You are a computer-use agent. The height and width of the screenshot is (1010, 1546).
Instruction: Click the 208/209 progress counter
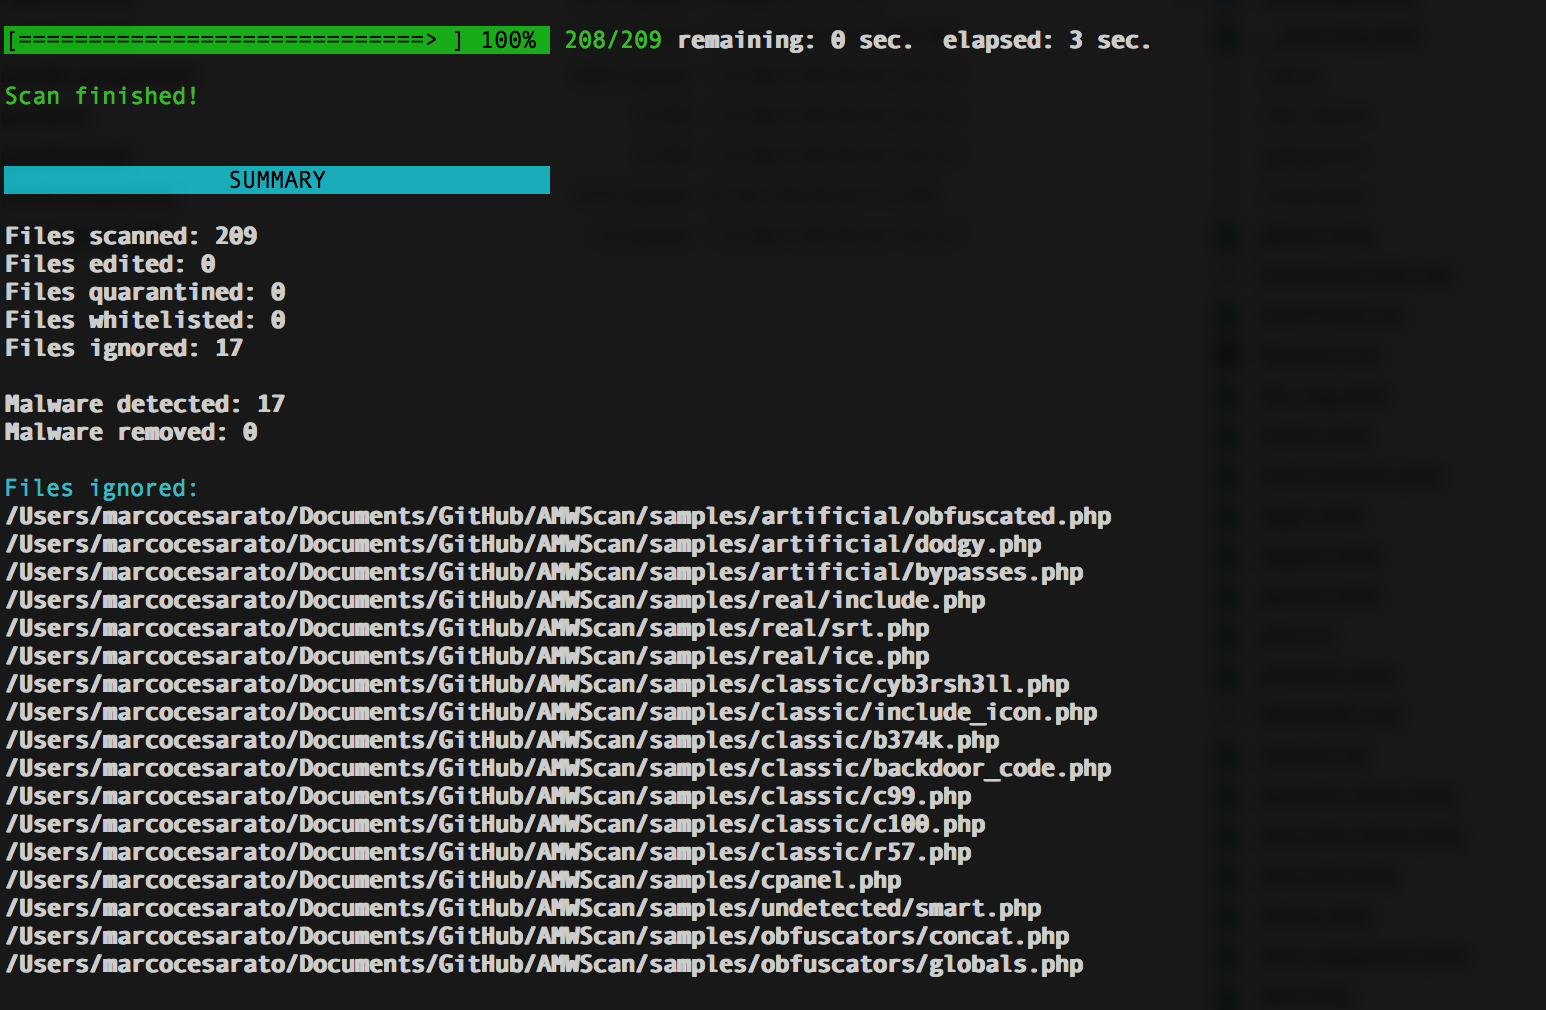[x=613, y=40]
